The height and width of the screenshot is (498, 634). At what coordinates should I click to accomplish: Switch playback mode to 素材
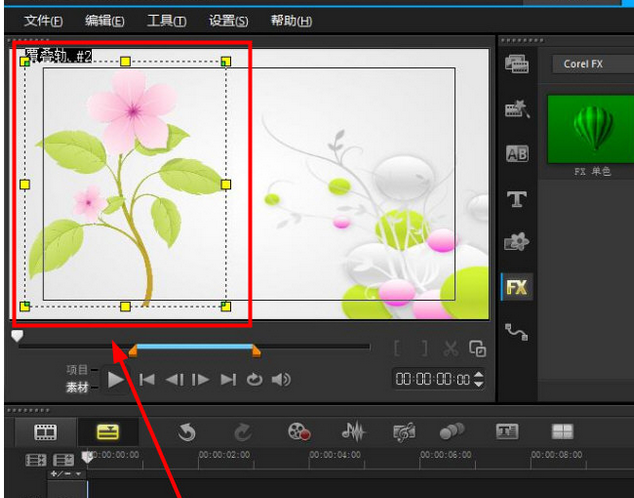coord(77,387)
